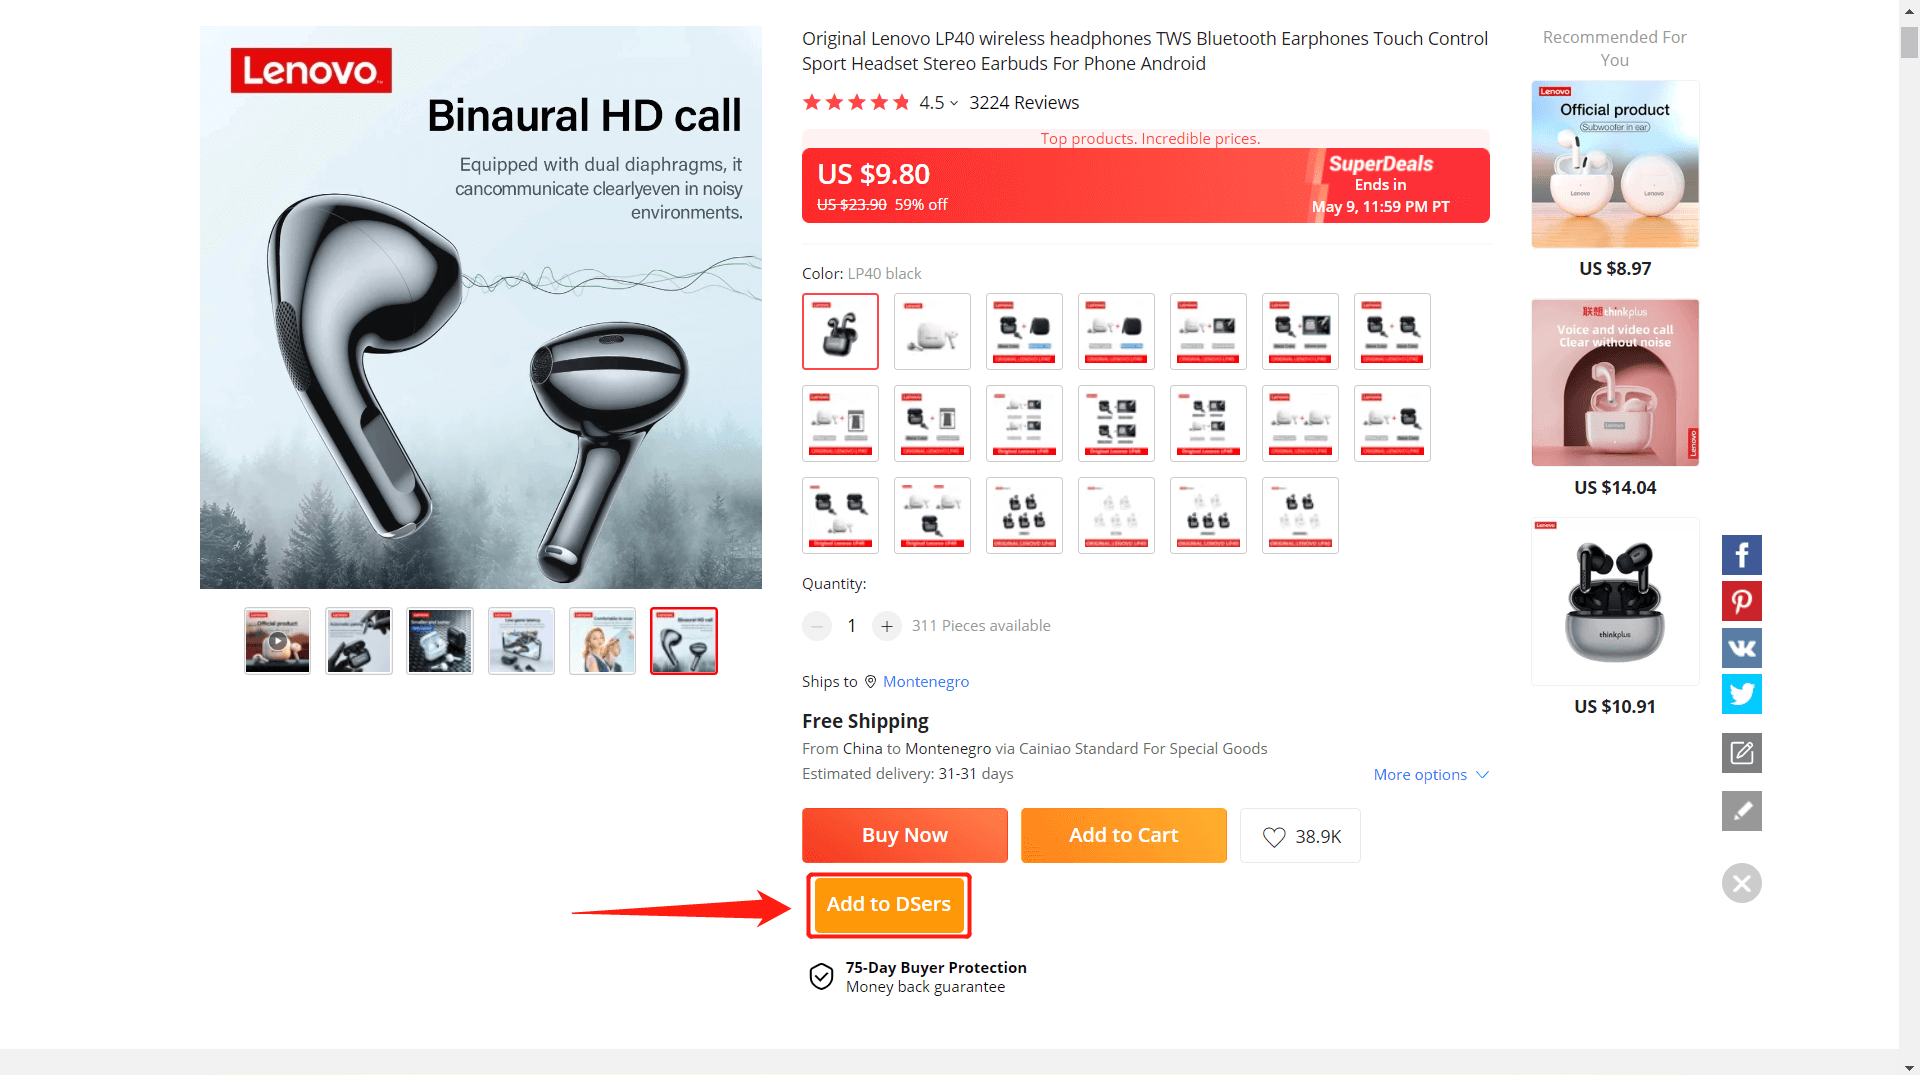This screenshot has height=1075, width=1920.
Task: Dismiss sidebar with round X icon
Action: point(1741,883)
